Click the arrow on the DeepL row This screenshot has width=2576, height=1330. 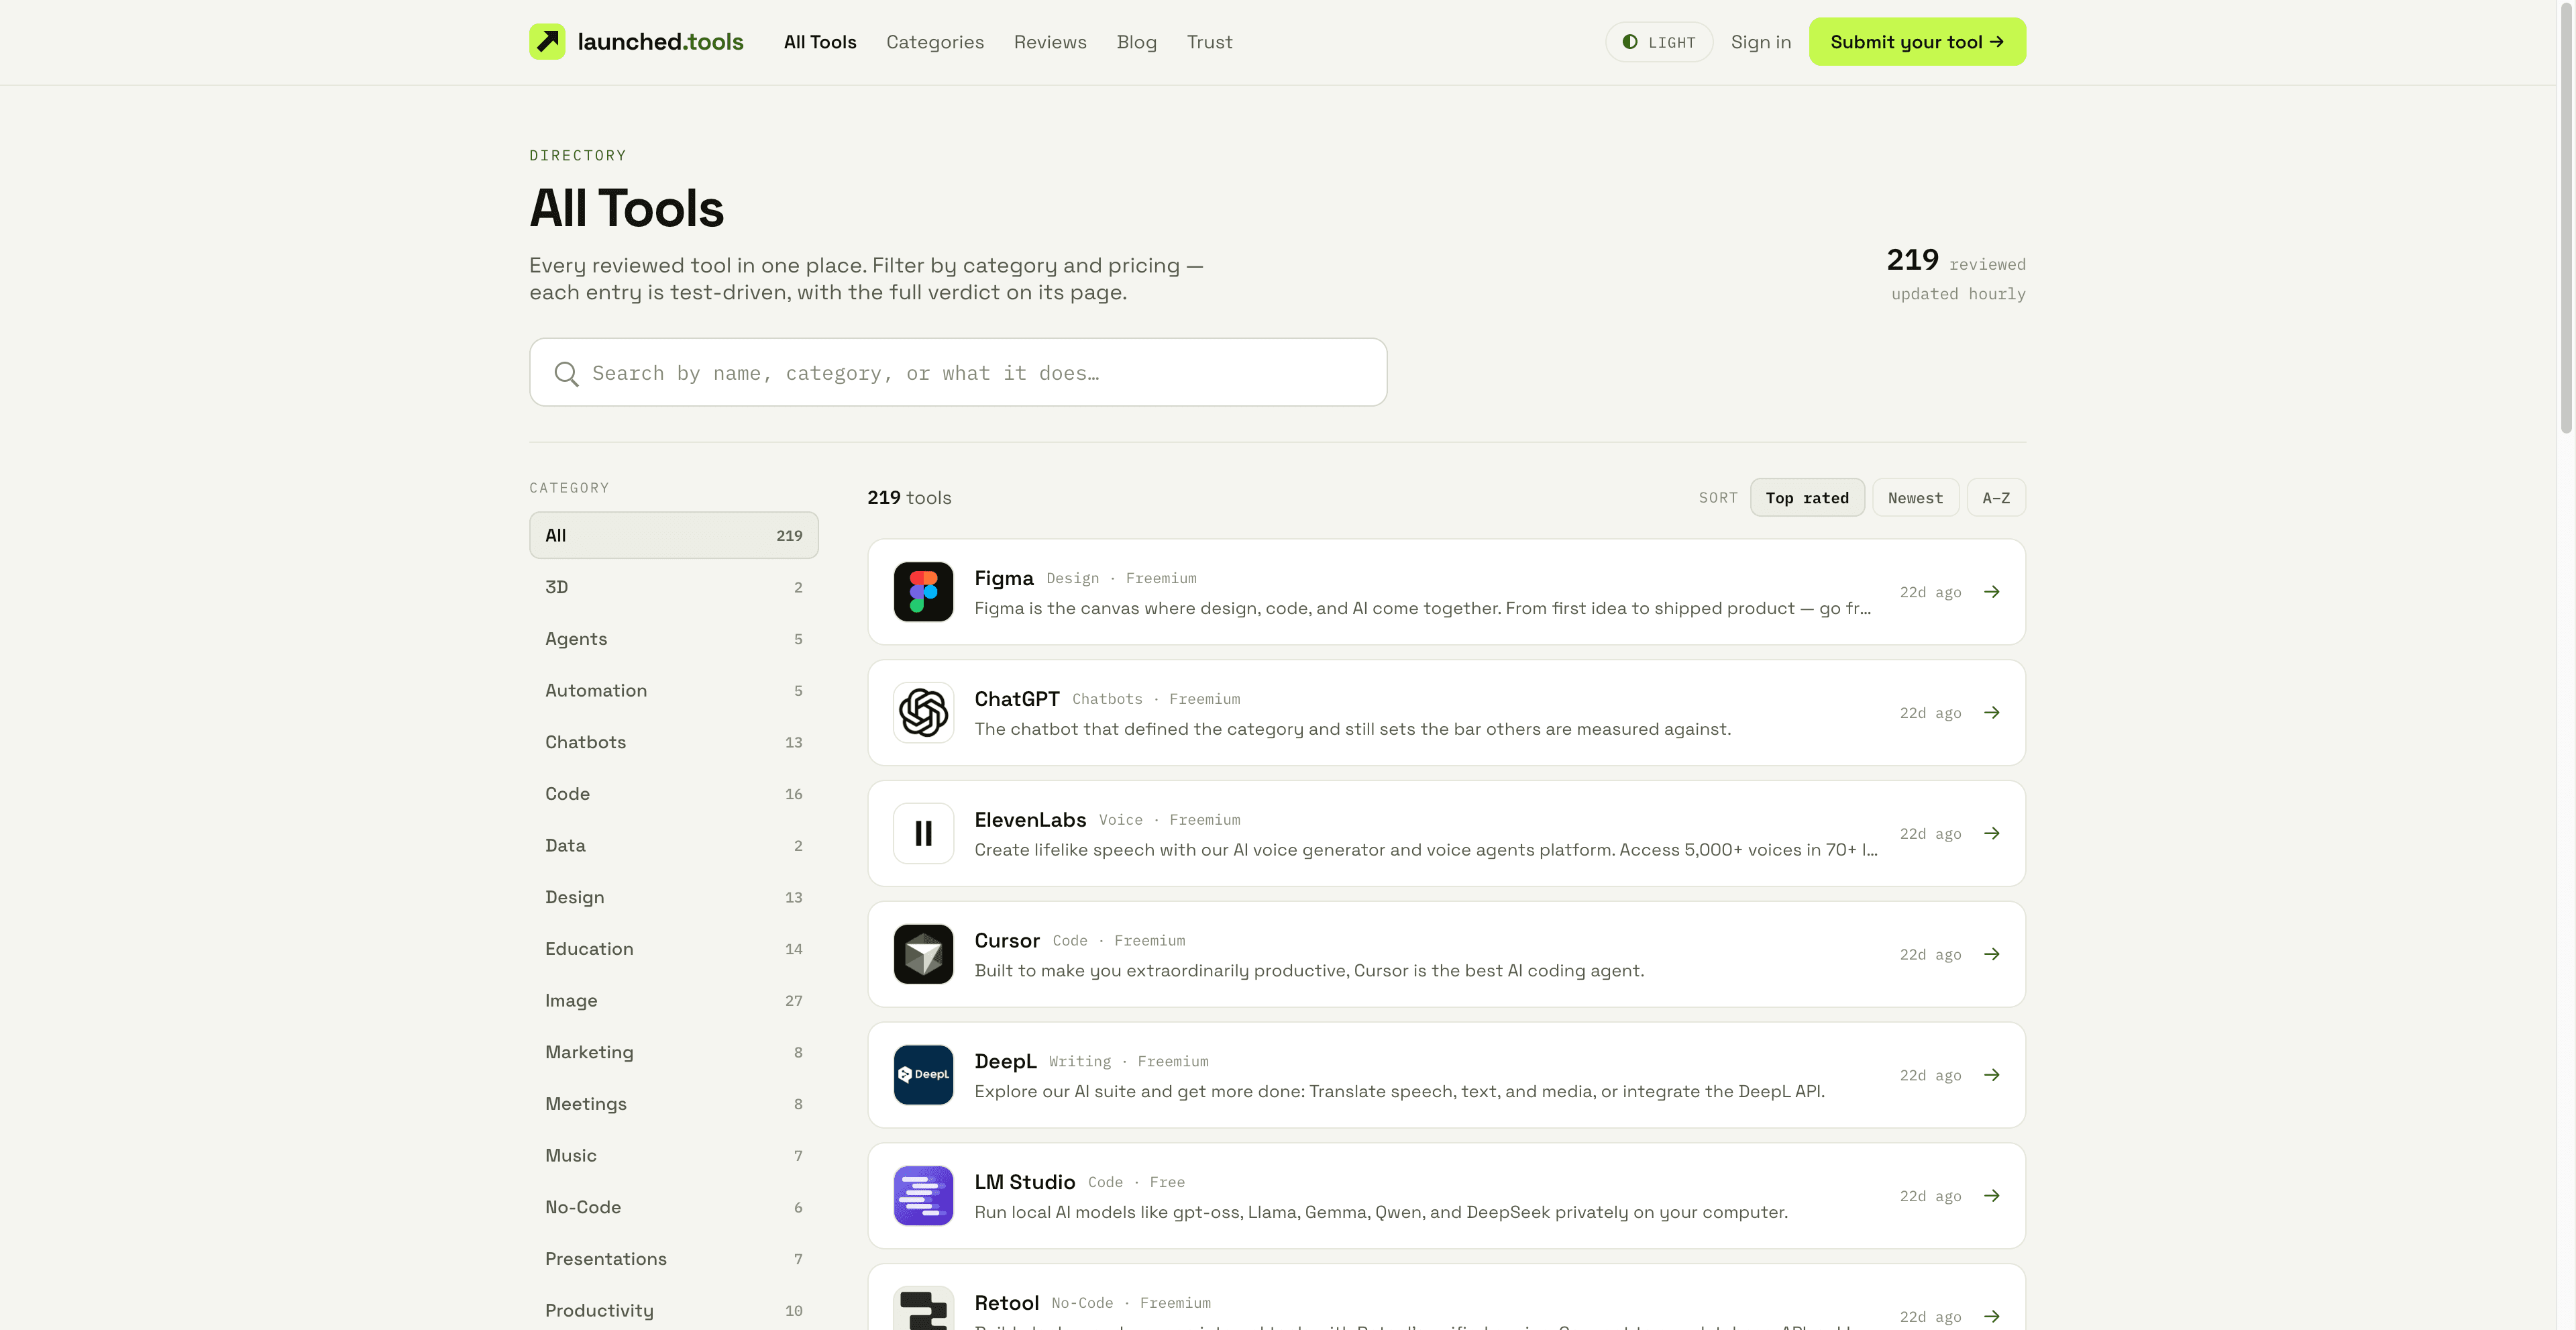click(x=1992, y=1075)
